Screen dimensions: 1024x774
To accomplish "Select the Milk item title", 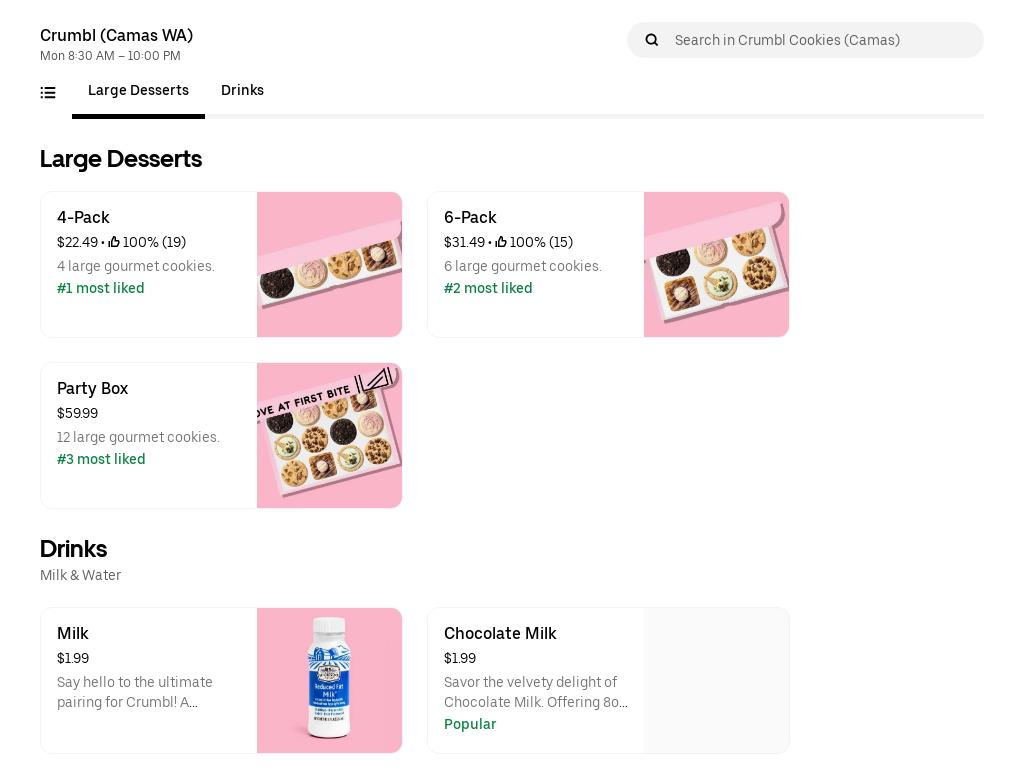I will tap(72, 634).
